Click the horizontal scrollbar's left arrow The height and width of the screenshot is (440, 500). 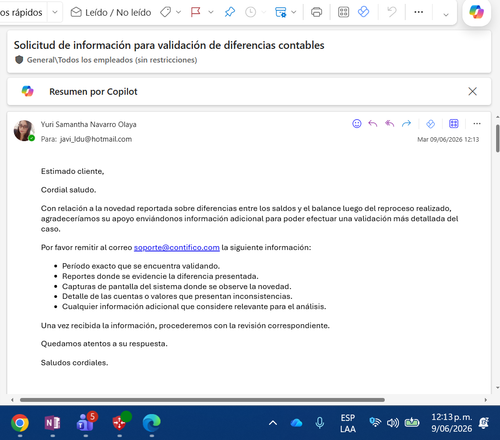coord(12,400)
